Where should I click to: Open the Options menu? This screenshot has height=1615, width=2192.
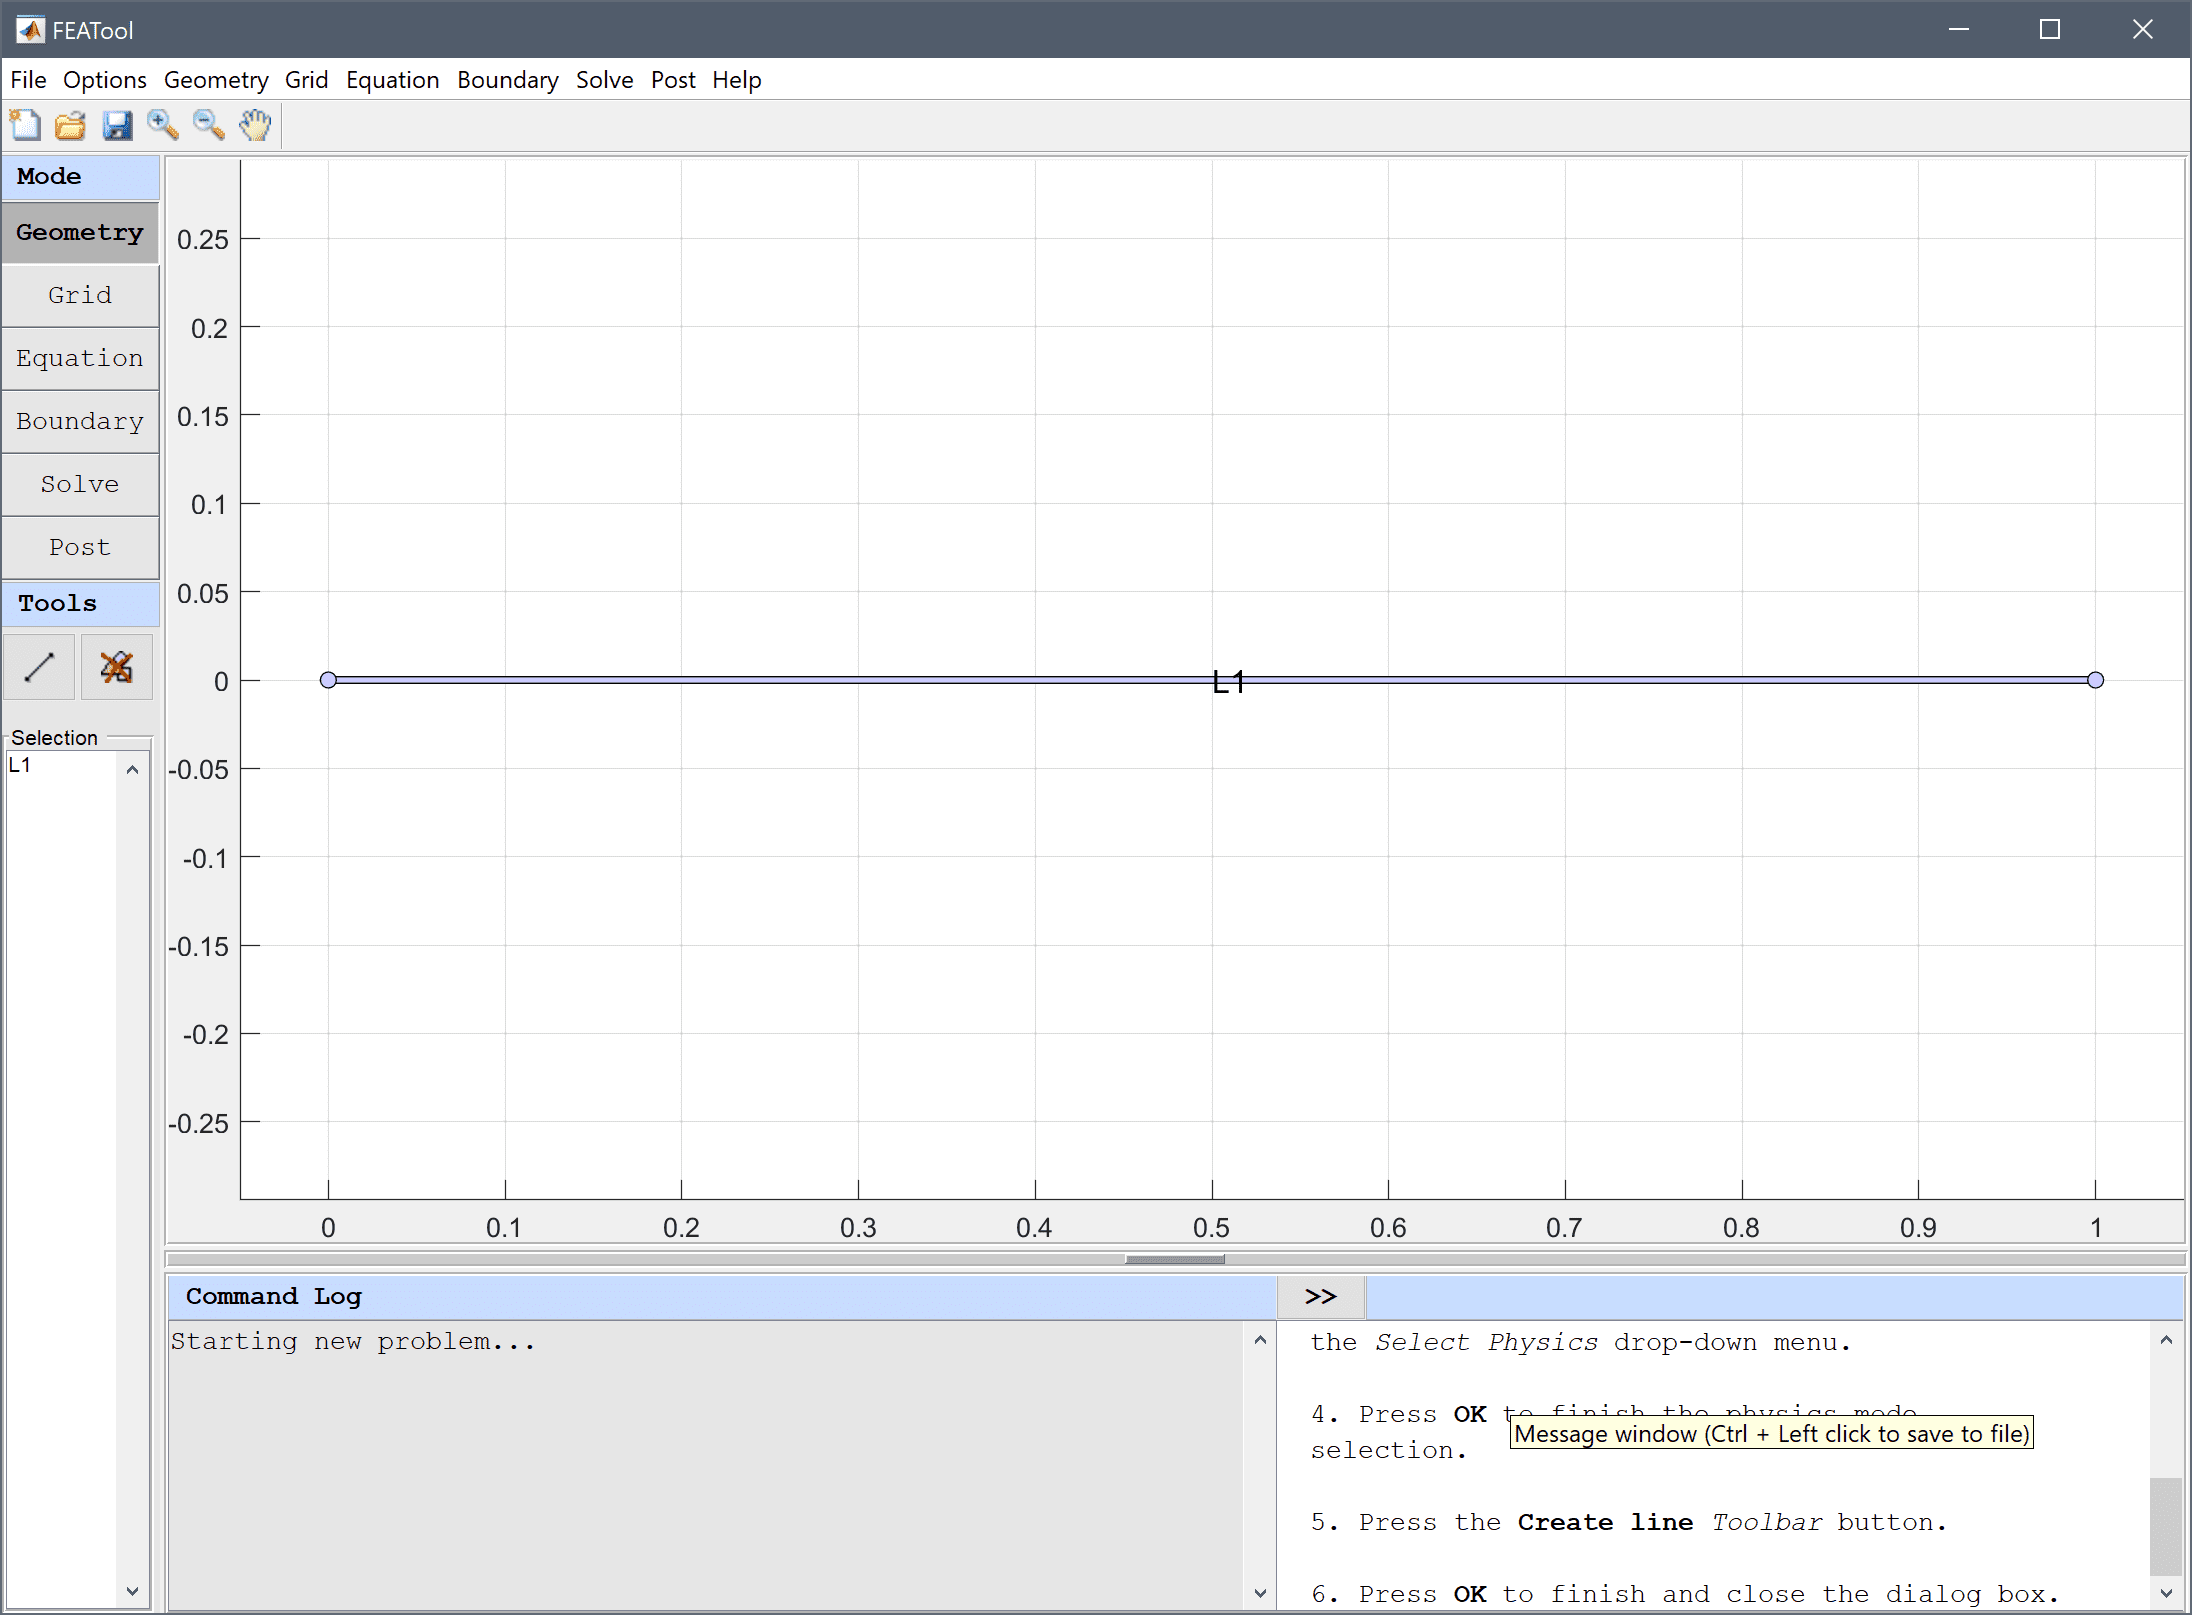[105, 80]
